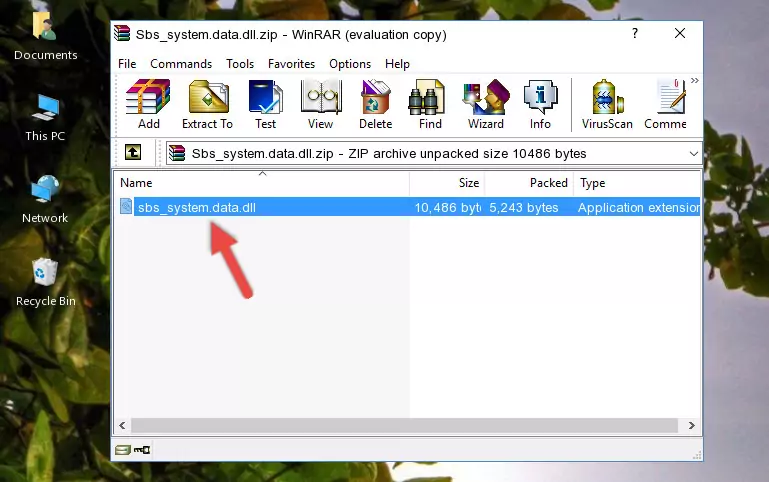Sort list by Type column
Image resolution: width=769 pixels, height=482 pixels.
637,183
